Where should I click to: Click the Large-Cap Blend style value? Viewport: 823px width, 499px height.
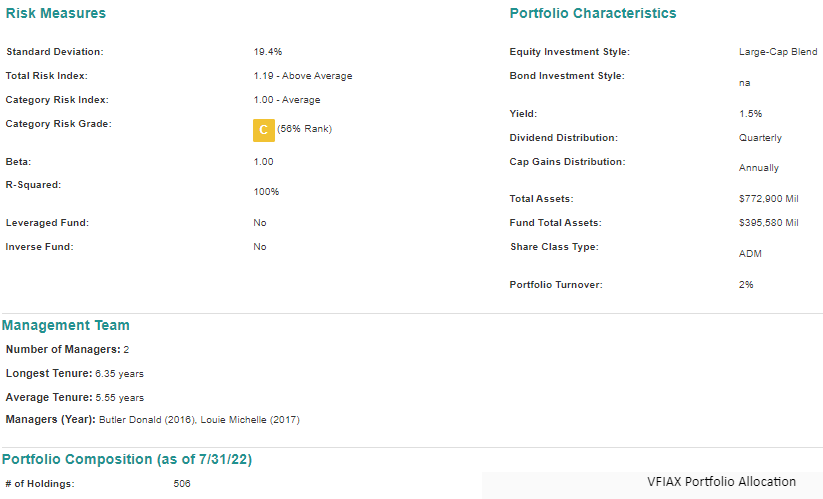click(x=777, y=52)
